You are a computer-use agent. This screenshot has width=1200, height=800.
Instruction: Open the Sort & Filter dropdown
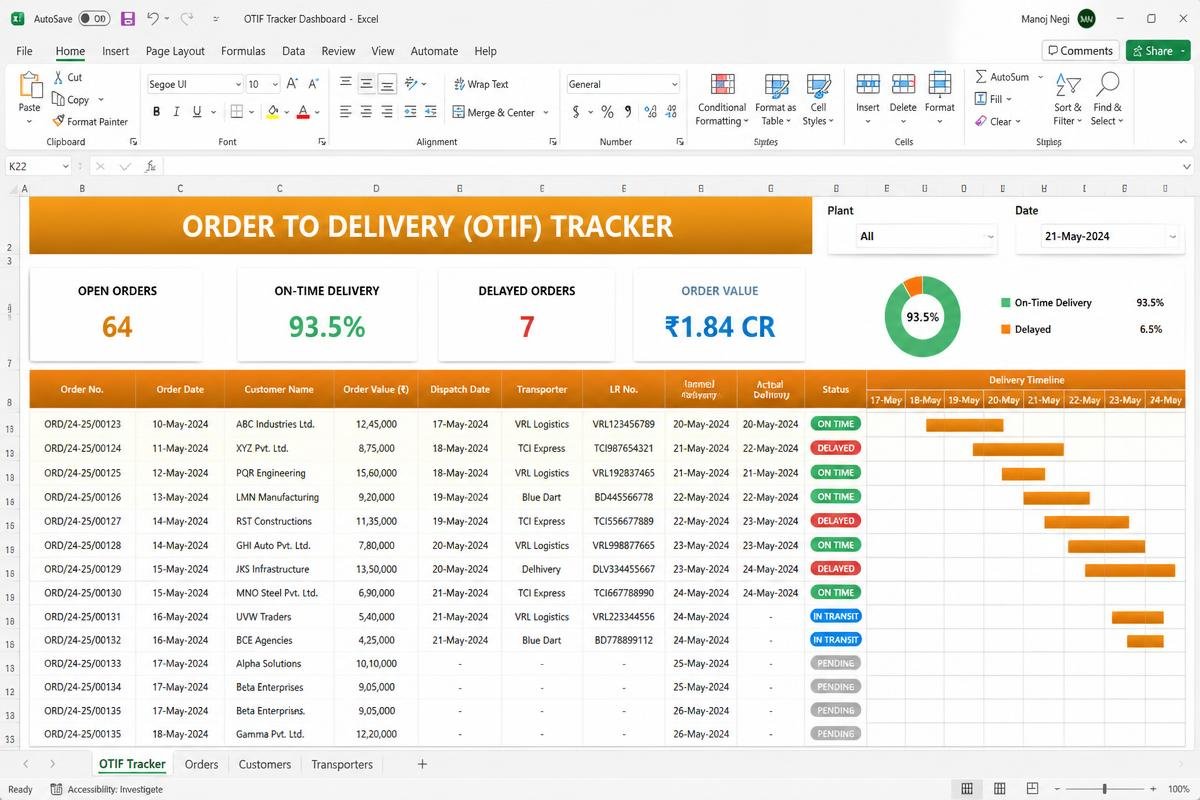point(1068,100)
